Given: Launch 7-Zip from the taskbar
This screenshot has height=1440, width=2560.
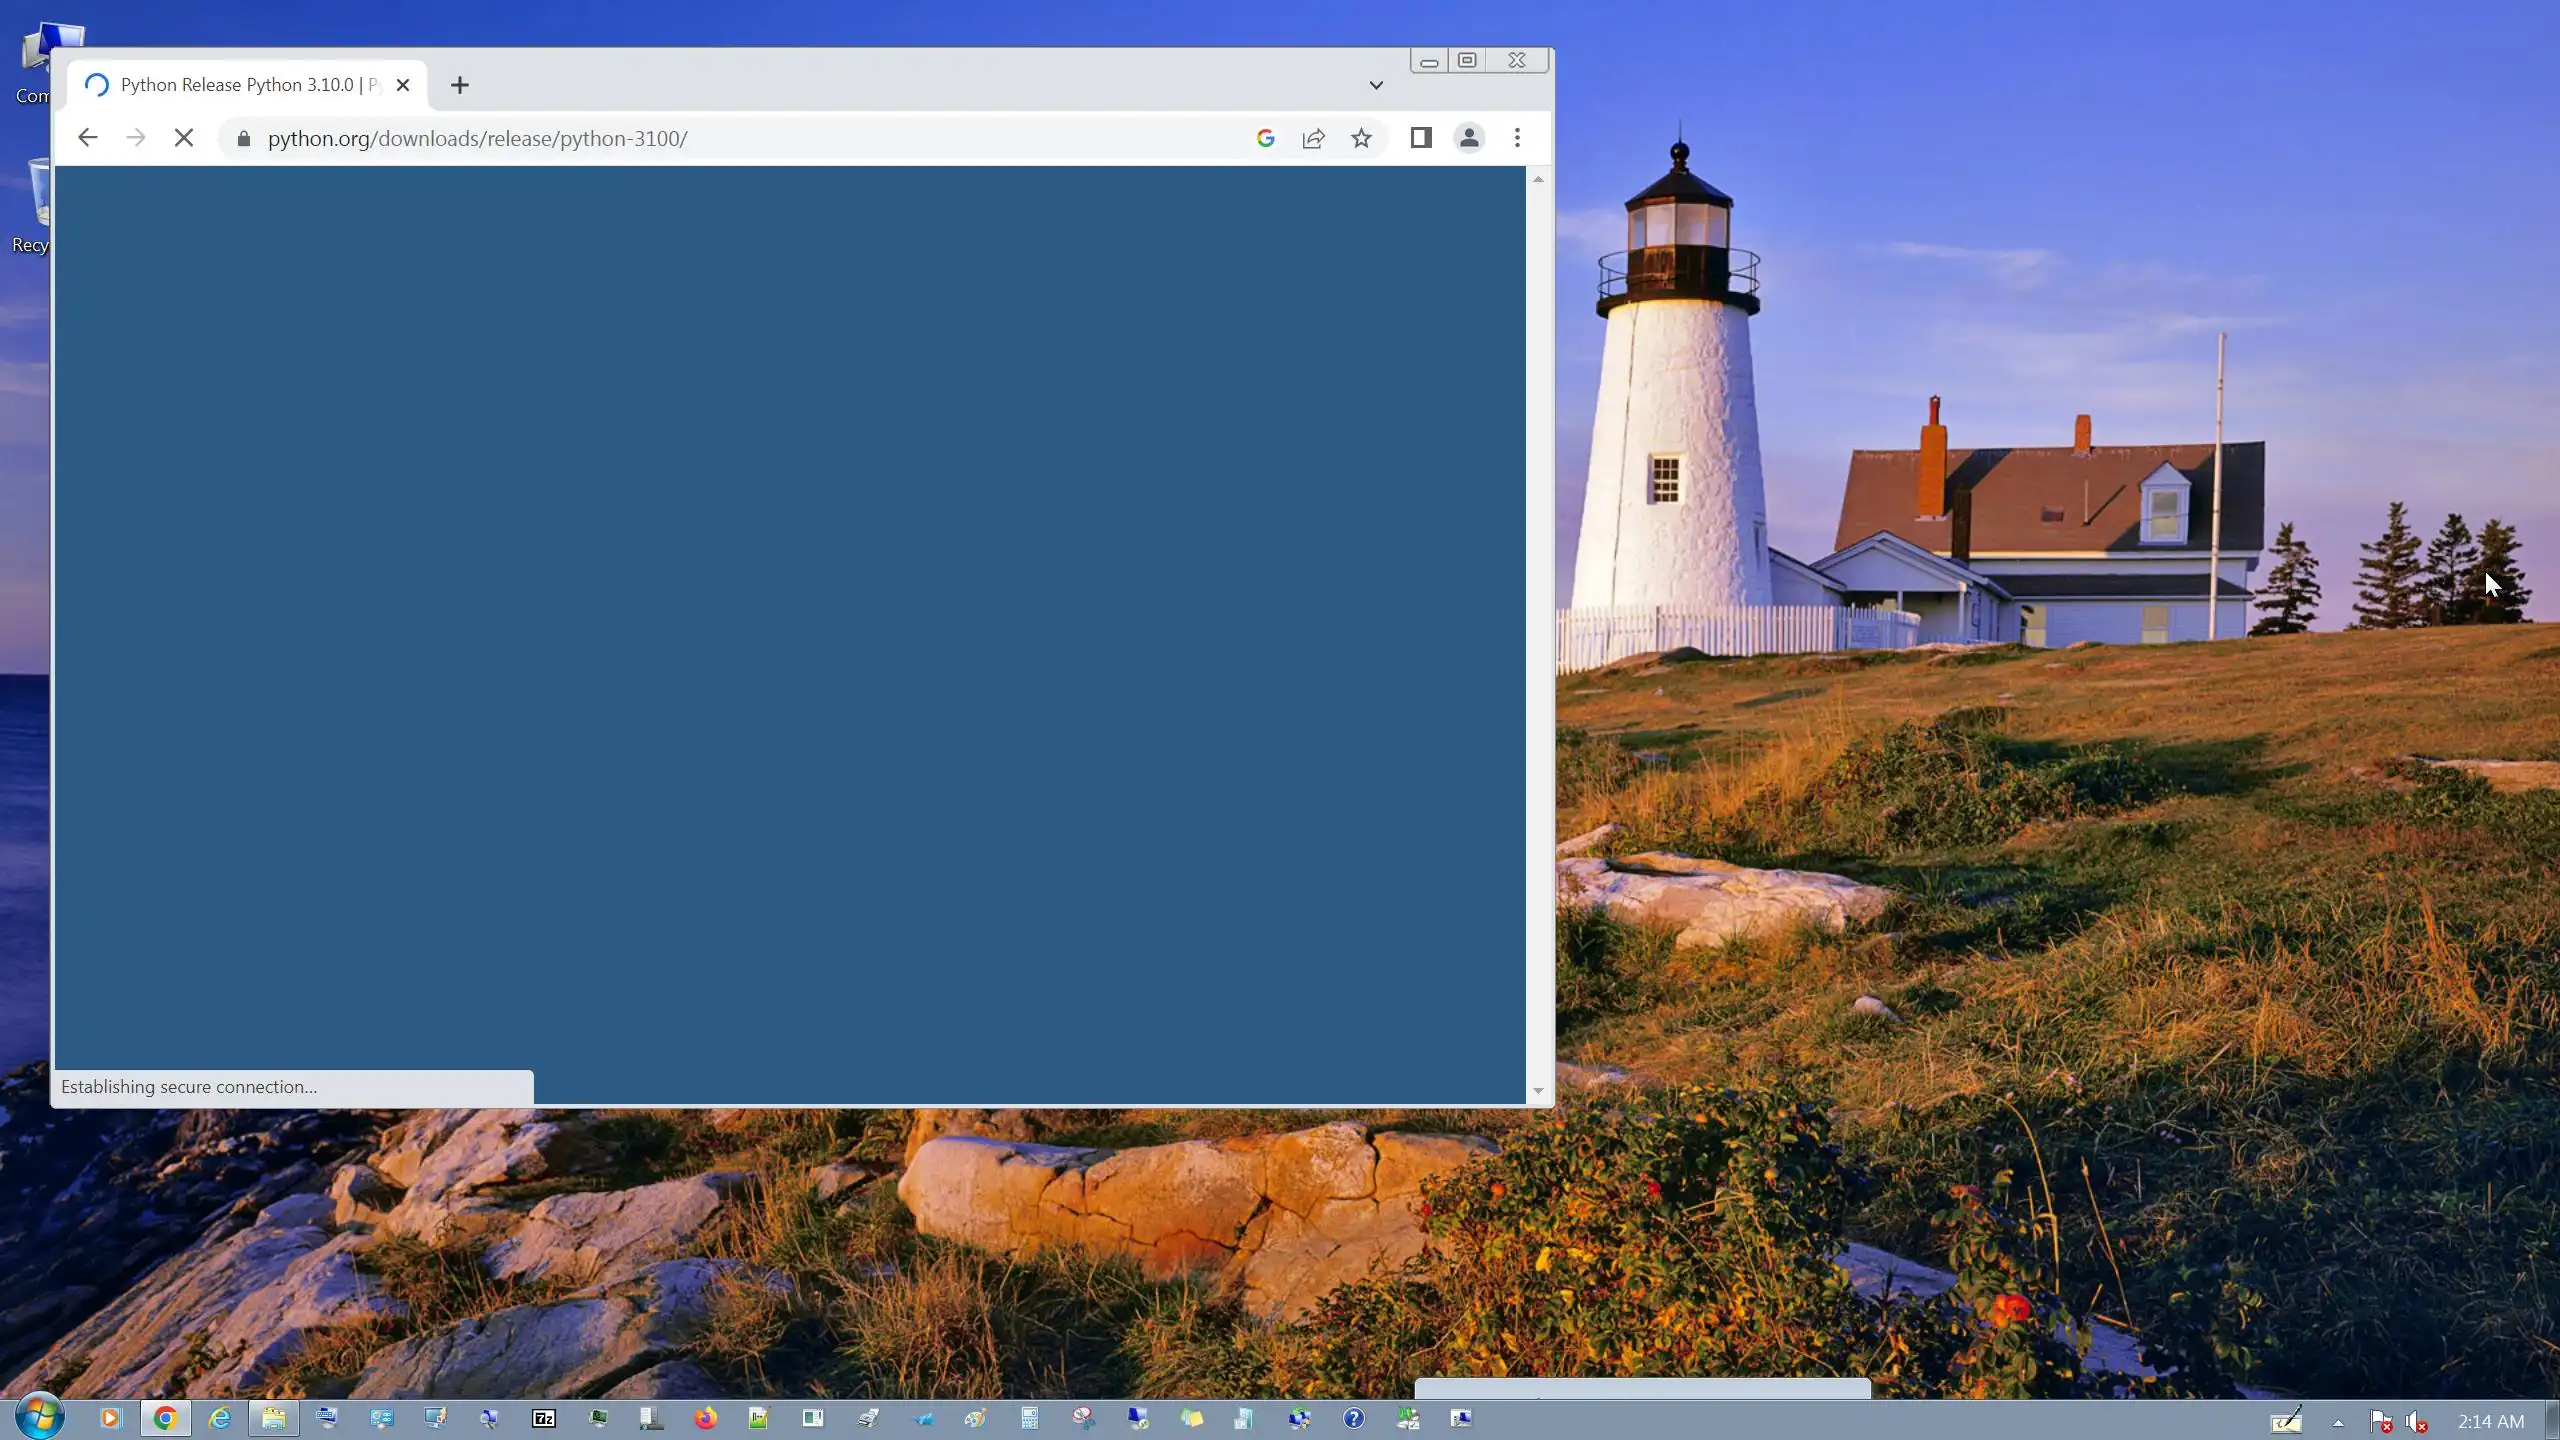Looking at the screenshot, I should 544,1418.
